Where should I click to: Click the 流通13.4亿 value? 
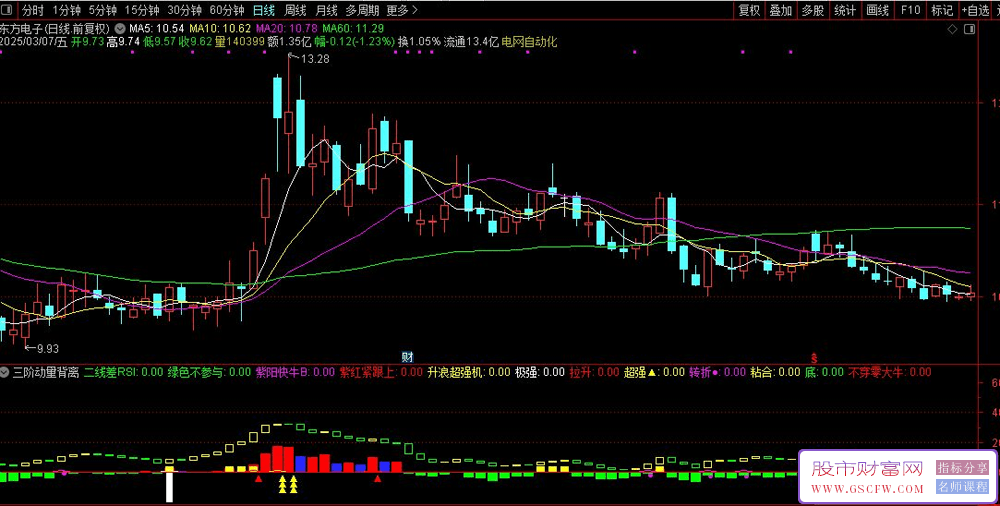pos(471,42)
